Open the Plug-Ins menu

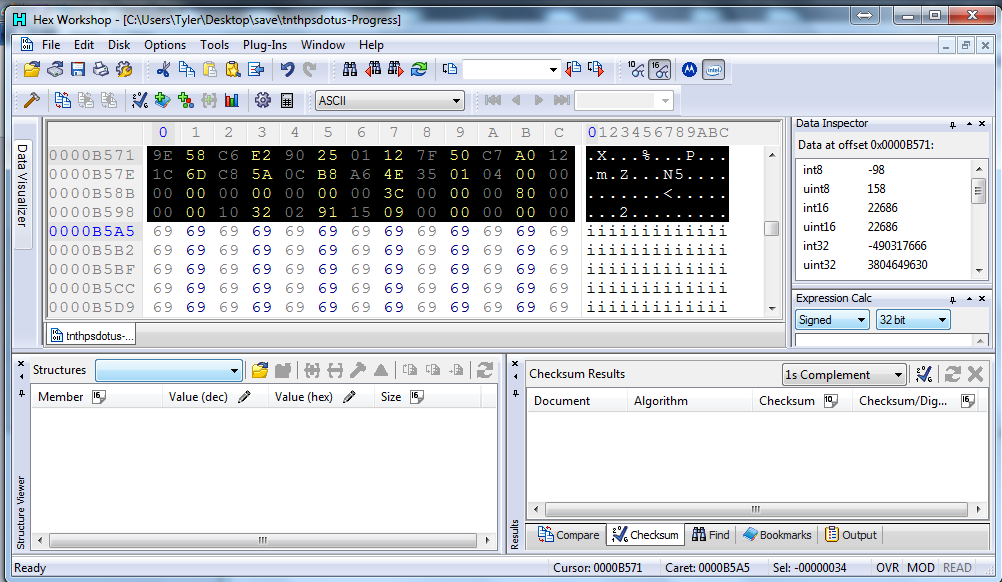point(265,45)
